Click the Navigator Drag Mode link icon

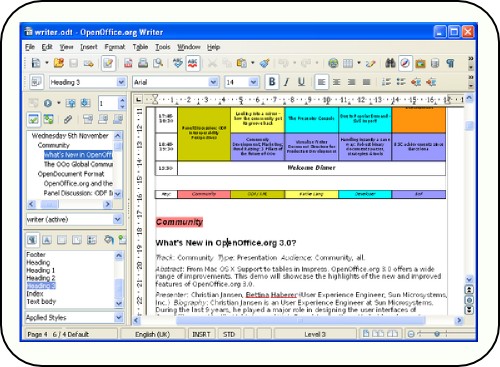[68, 119]
